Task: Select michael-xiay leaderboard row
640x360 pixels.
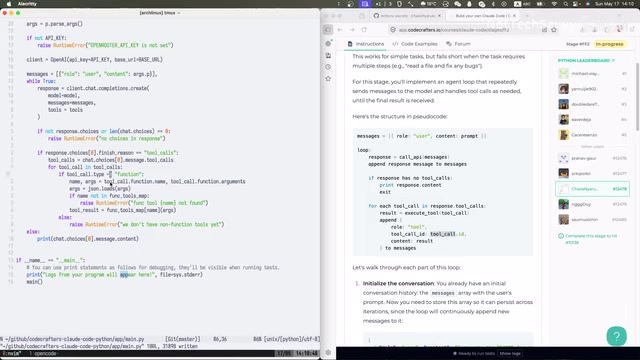Action: point(592,73)
